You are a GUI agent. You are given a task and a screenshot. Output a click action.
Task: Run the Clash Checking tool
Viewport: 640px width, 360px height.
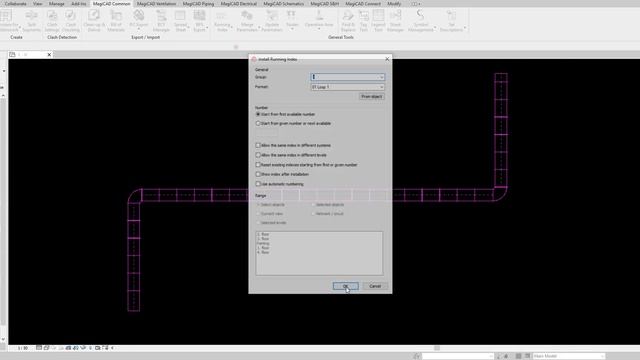[71, 21]
